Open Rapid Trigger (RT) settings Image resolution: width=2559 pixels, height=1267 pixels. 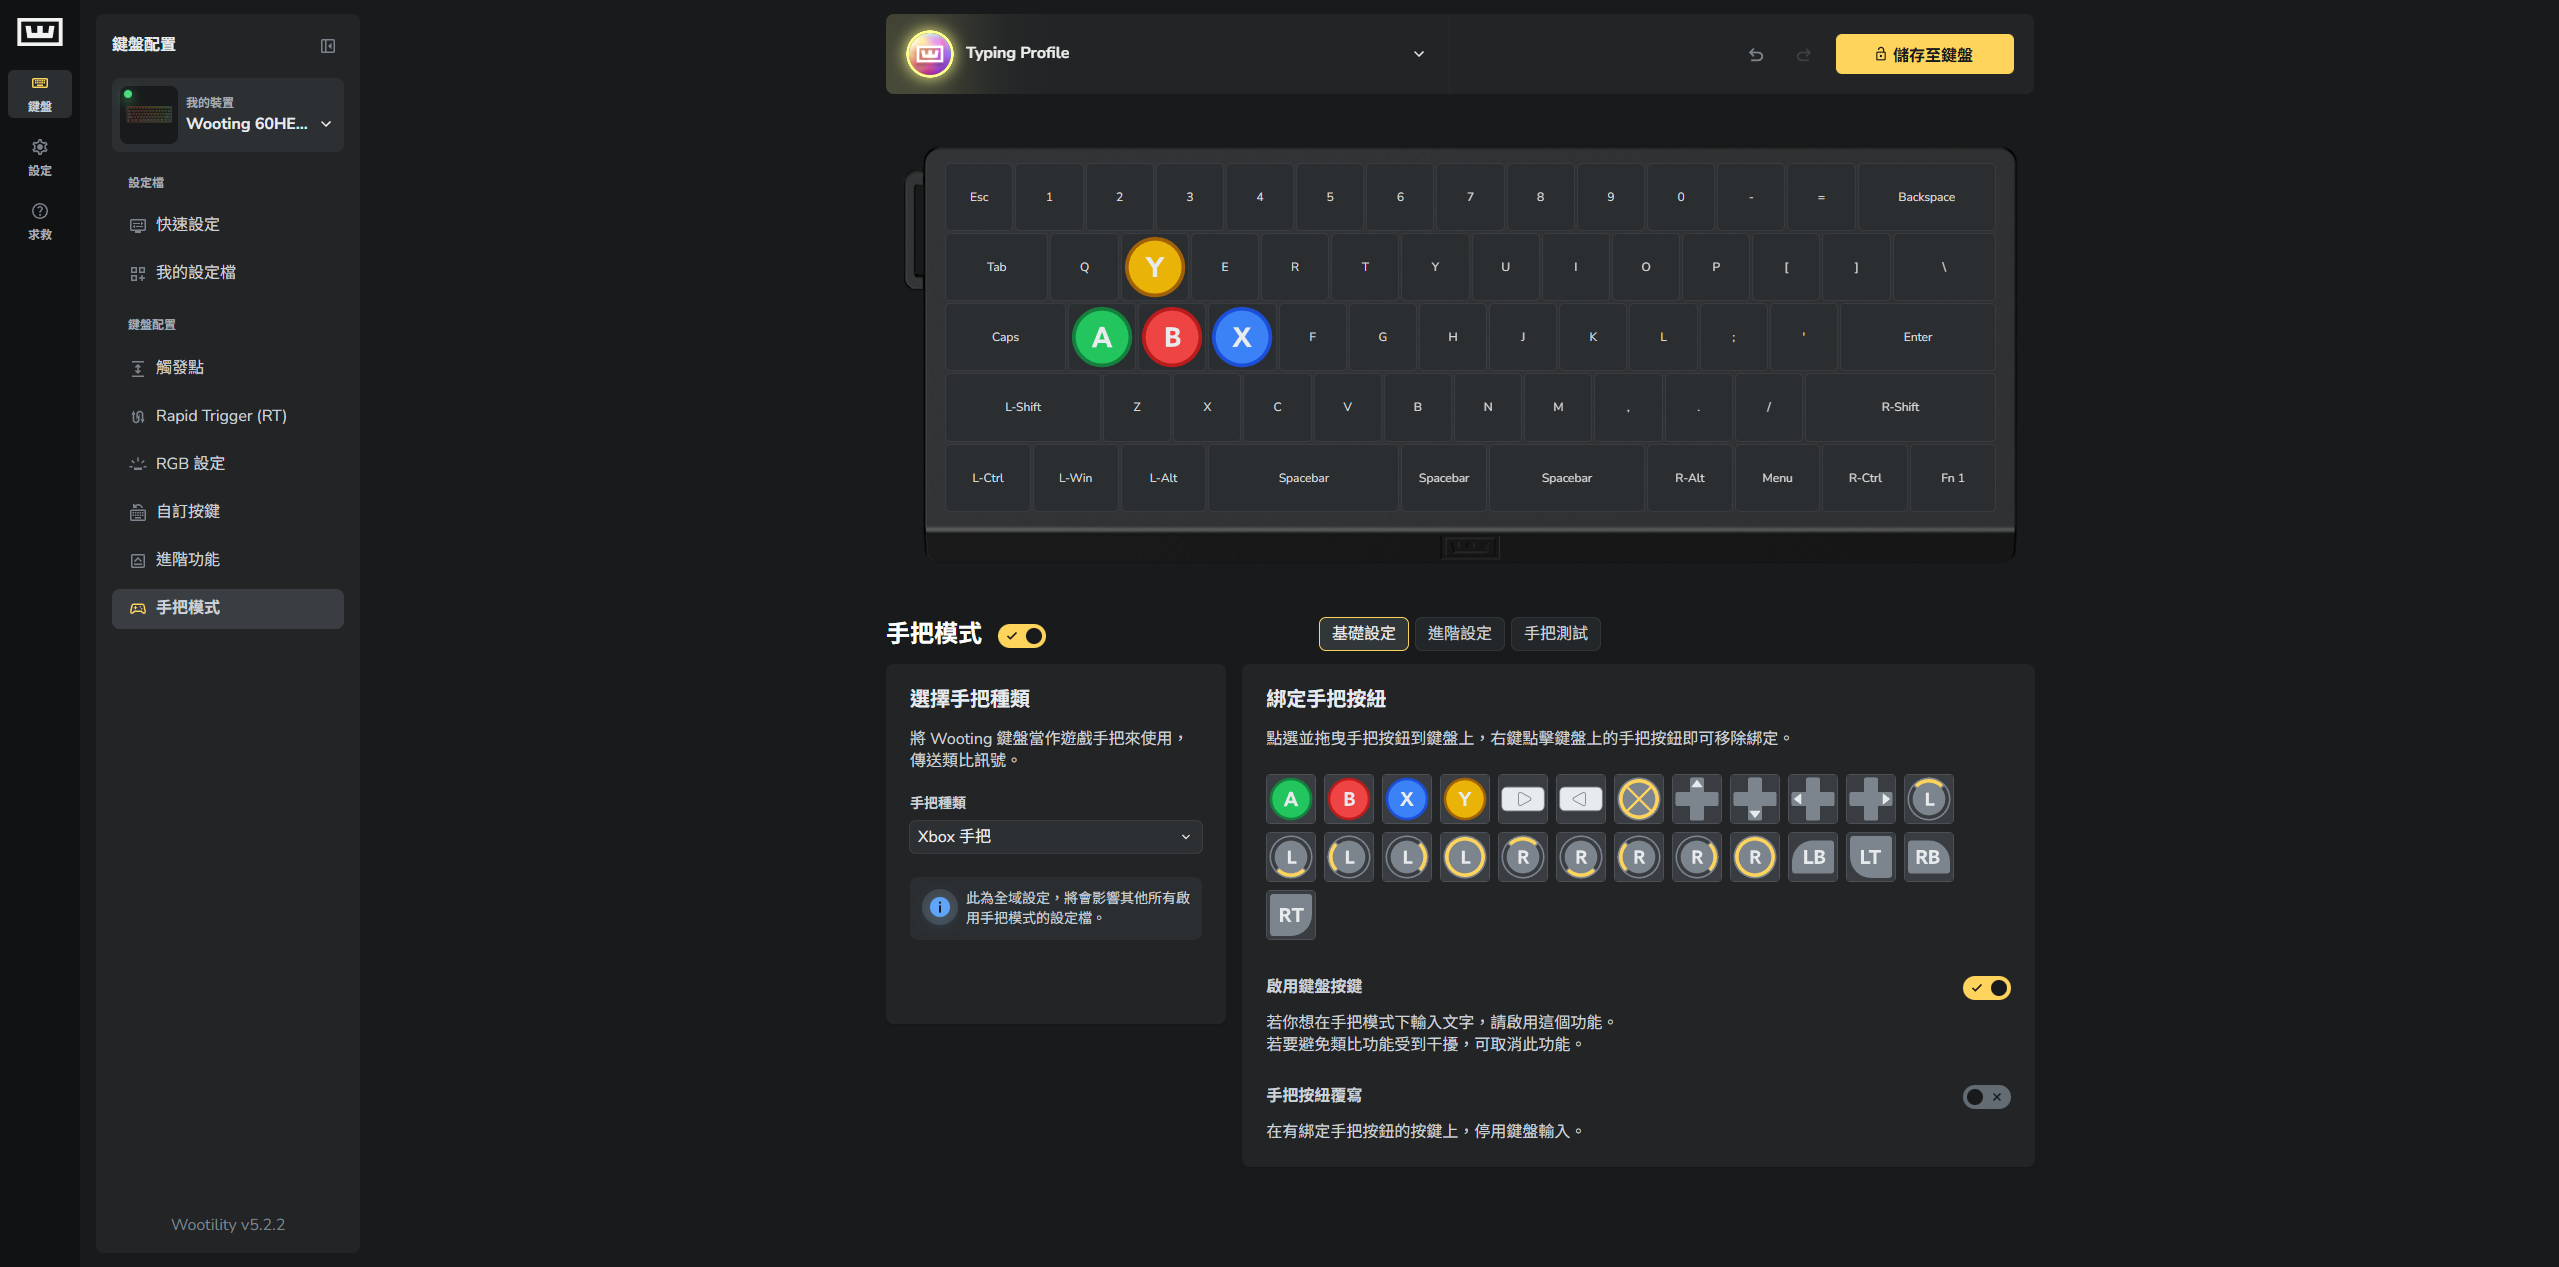click(x=221, y=416)
